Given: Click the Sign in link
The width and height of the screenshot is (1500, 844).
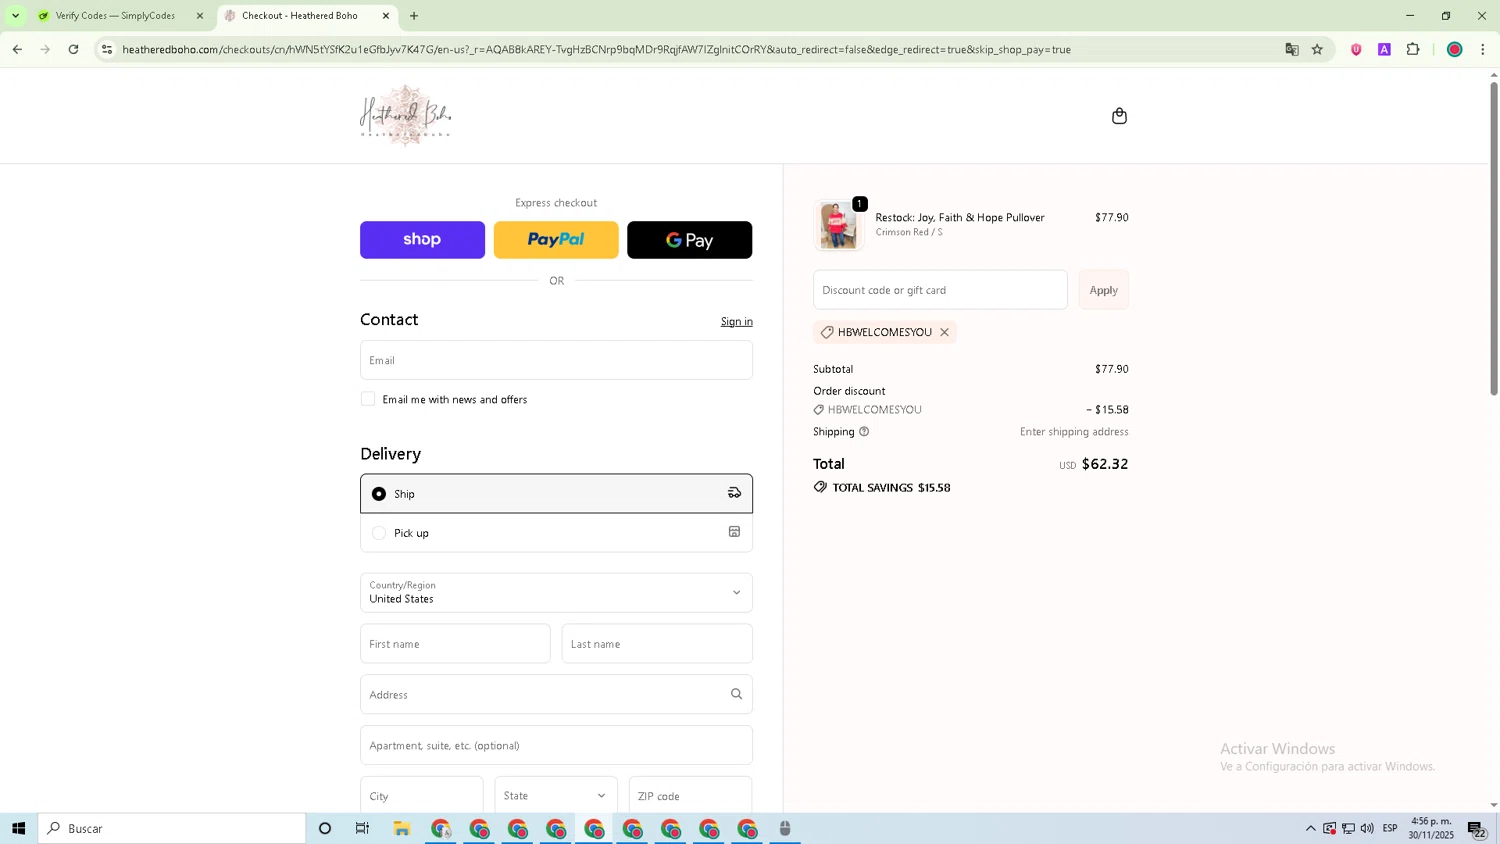Looking at the screenshot, I should [737, 321].
